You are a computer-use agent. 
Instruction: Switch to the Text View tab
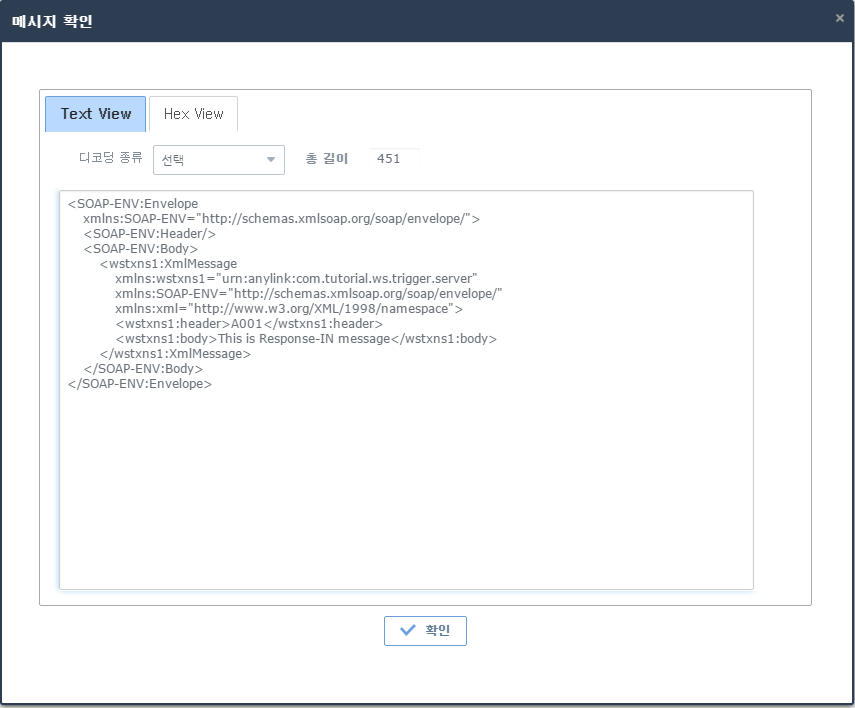95,114
